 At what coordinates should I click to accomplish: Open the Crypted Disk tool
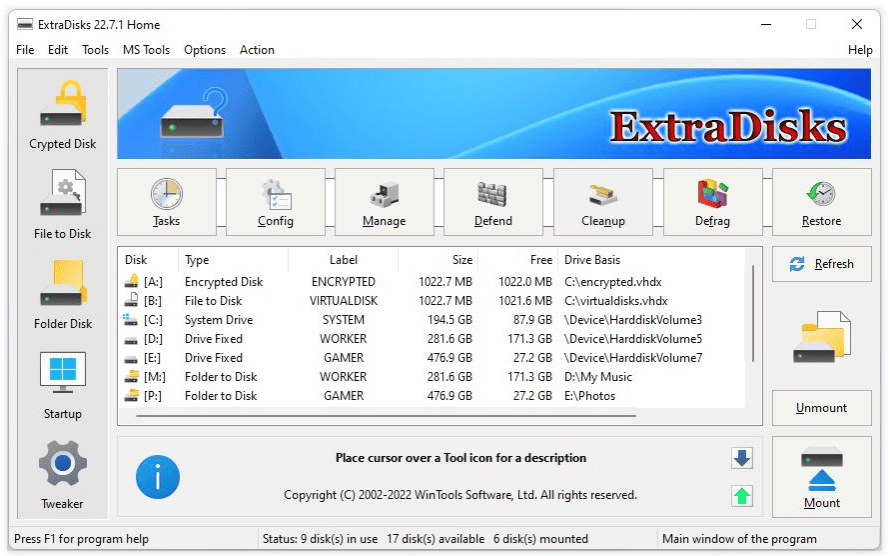62,115
